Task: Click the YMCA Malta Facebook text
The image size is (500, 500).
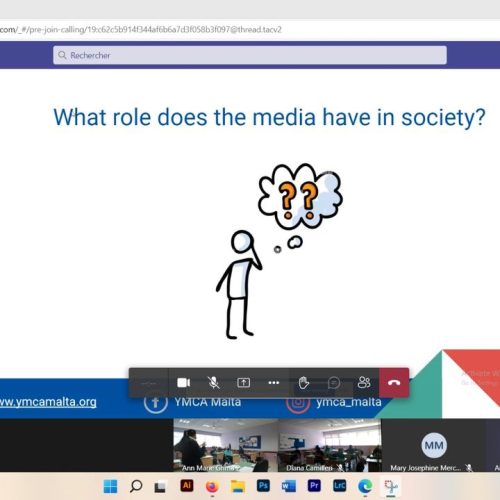Action: pyautogui.click(x=207, y=402)
